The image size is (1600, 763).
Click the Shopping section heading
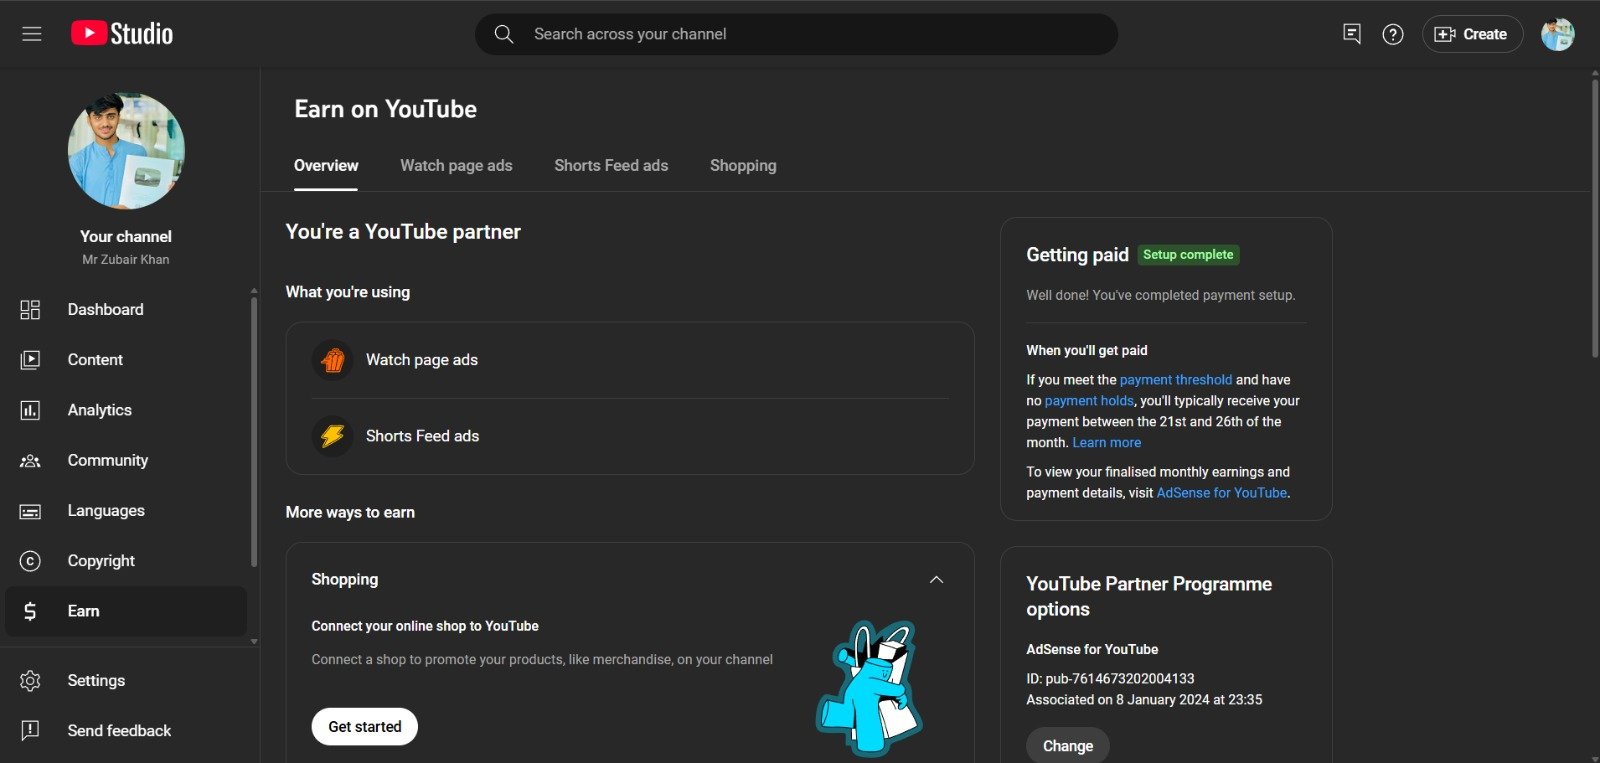tap(345, 580)
